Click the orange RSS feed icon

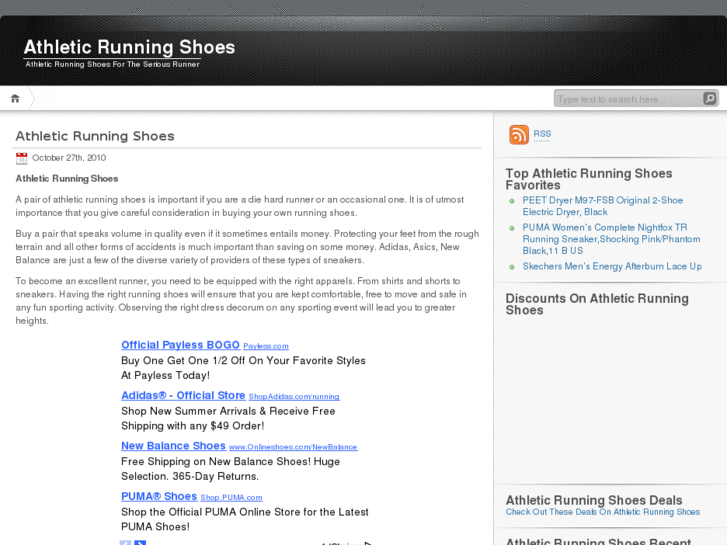pos(519,135)
